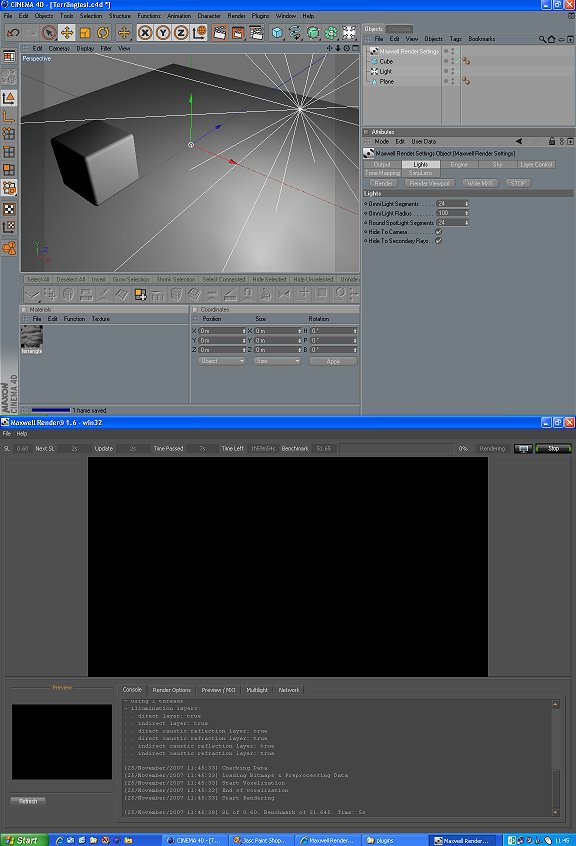Click Render Active View clapperboard icon
The height and width of the screenshot is (846, 576).
pos(220,33)
